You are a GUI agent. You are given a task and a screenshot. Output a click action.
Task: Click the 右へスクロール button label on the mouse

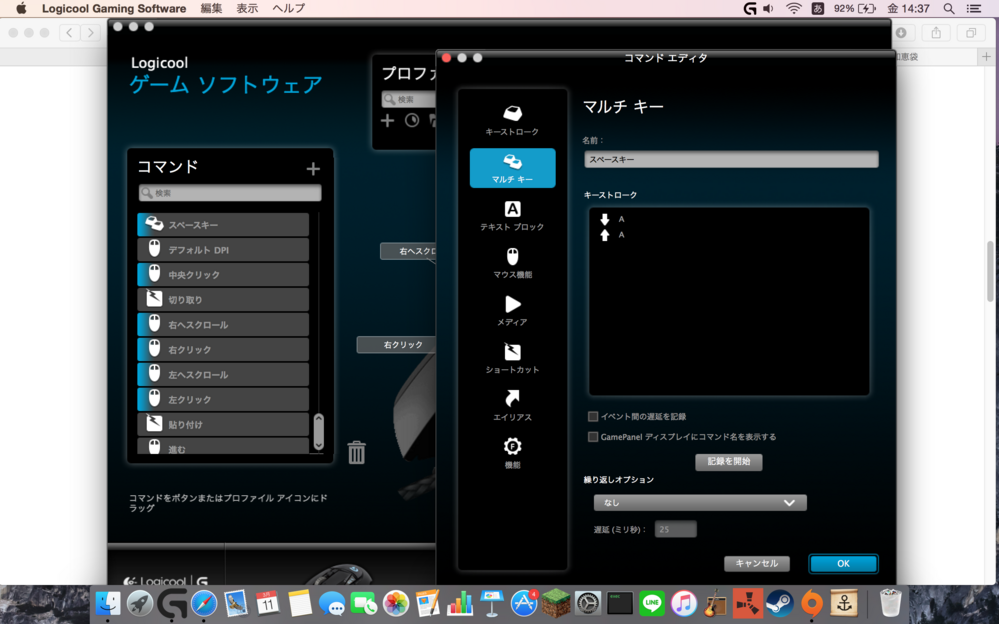[409, 251]
